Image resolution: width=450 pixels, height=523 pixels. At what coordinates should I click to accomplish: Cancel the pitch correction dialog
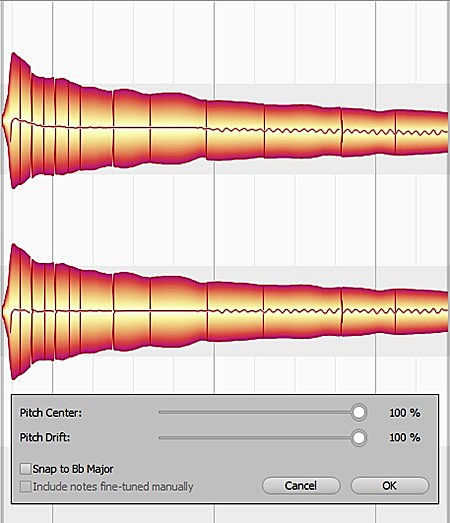tap(301, 486)
